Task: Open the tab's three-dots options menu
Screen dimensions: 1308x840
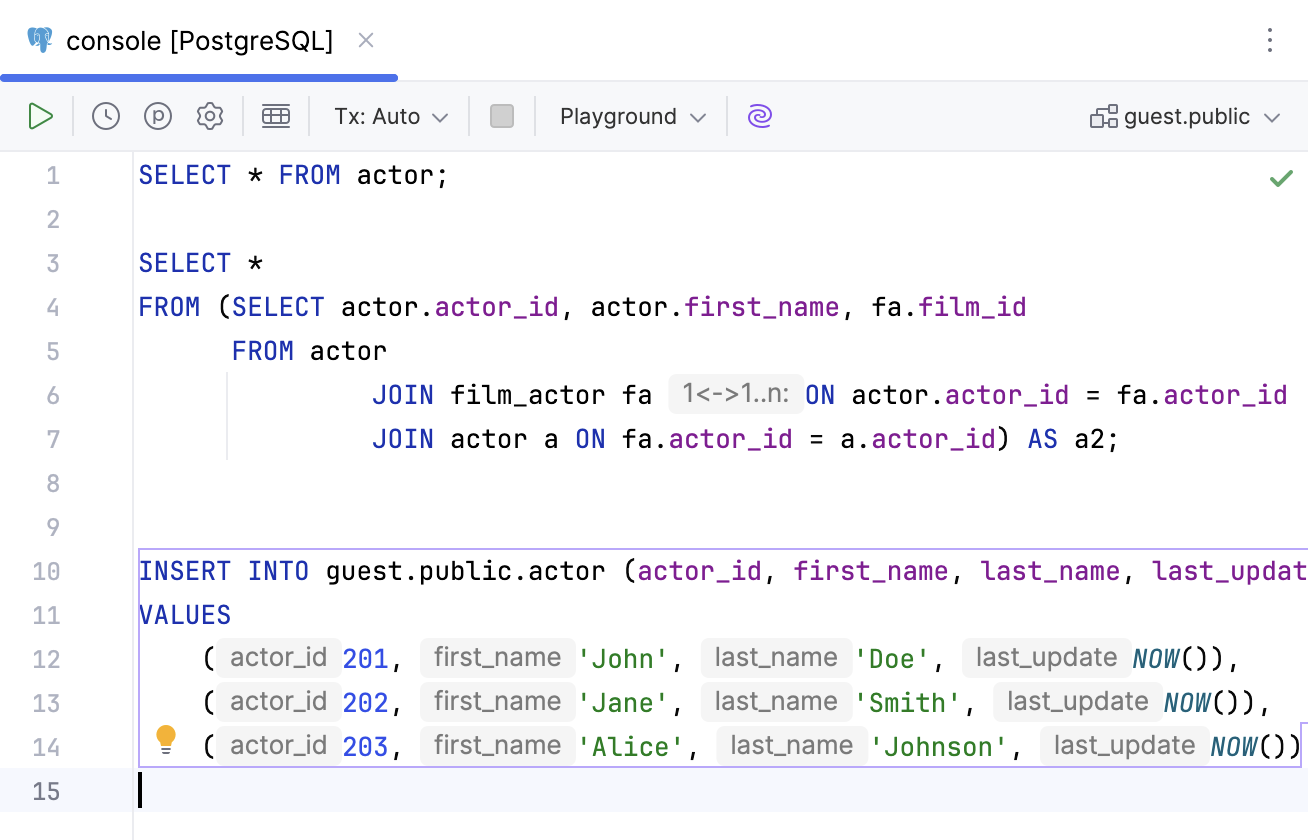Action: 1270,40
